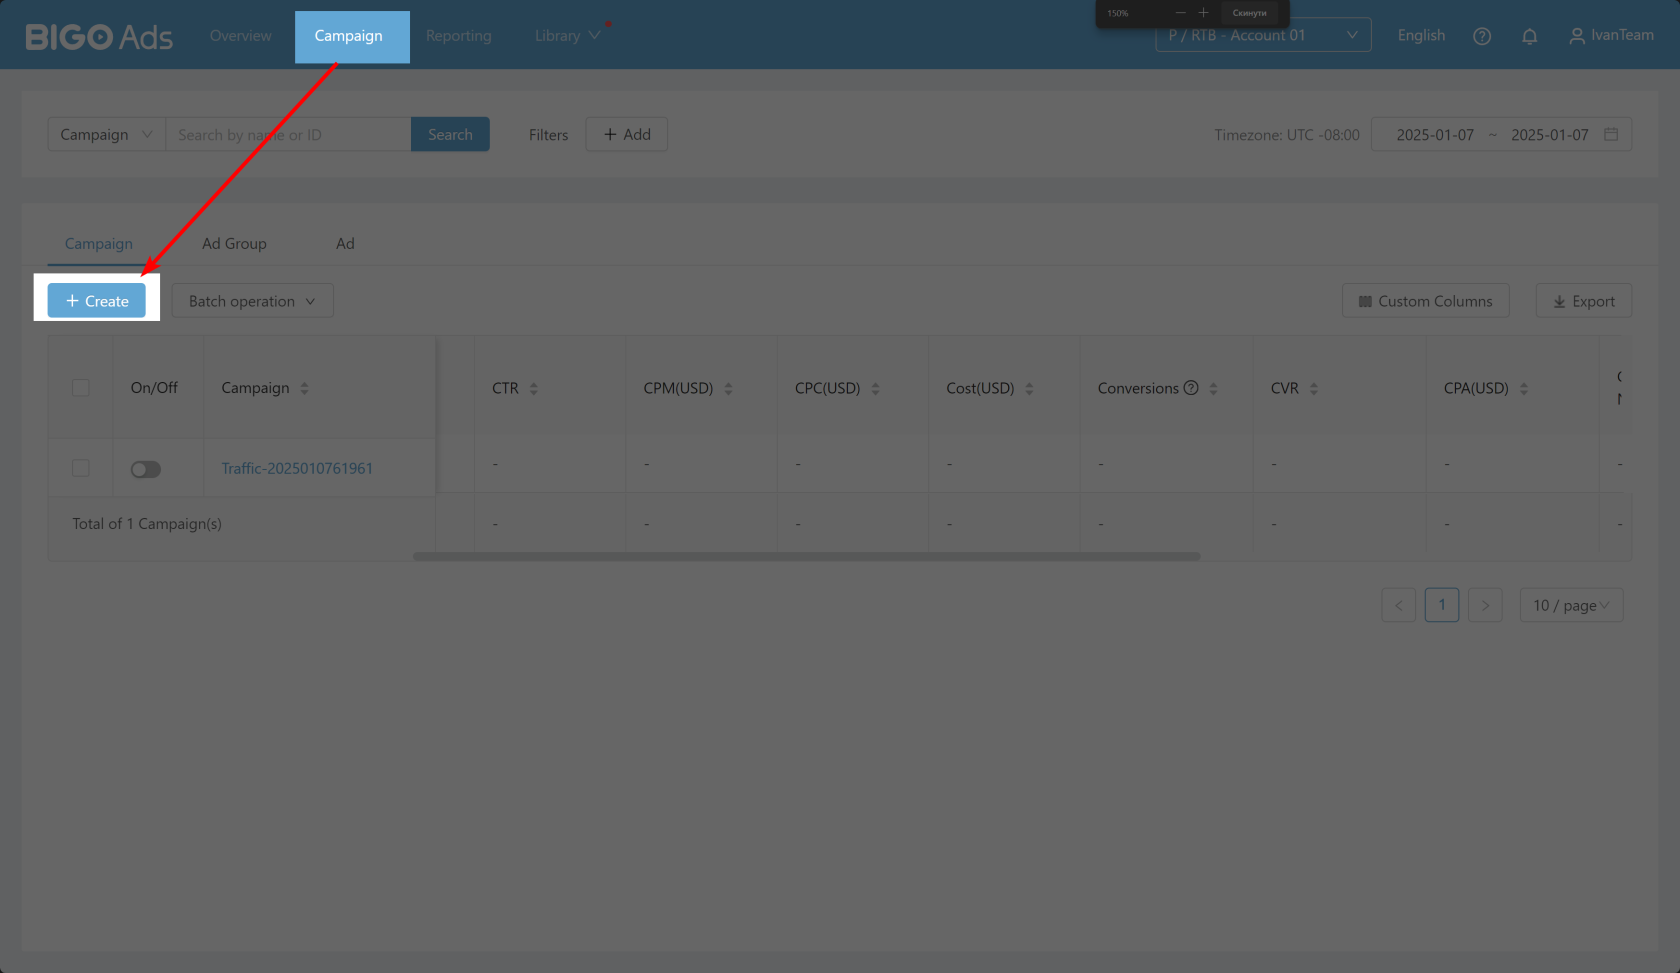This screenshot has width=1680, height=973.
Task: Click the On/Off column header
Action: 154,388
